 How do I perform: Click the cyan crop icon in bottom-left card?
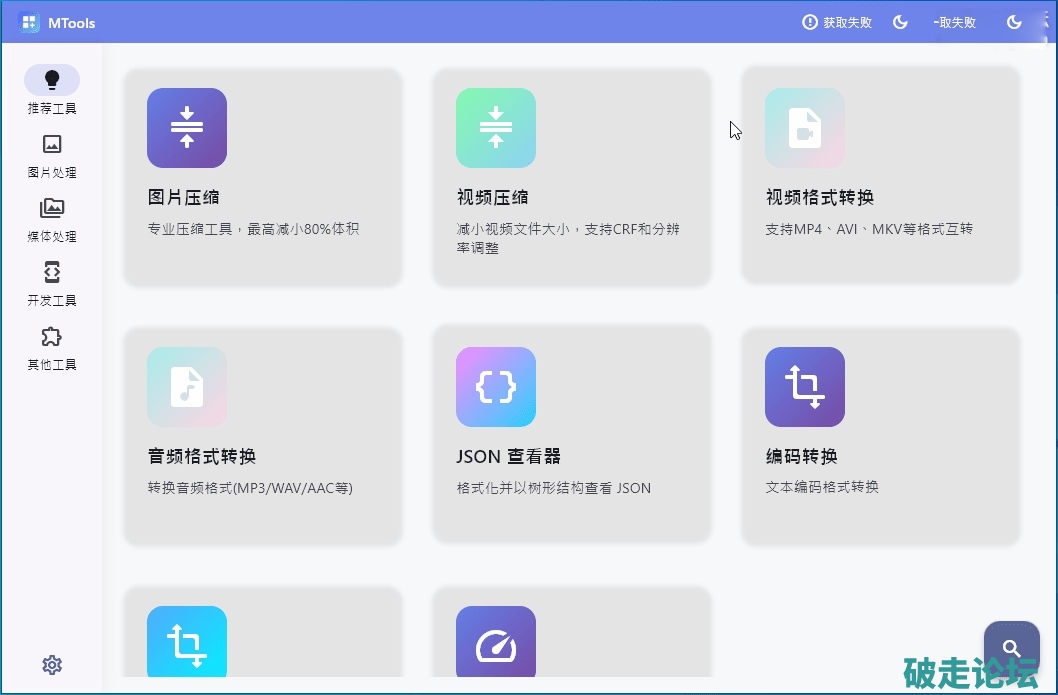pyautogui.click(x=187, y=645)
